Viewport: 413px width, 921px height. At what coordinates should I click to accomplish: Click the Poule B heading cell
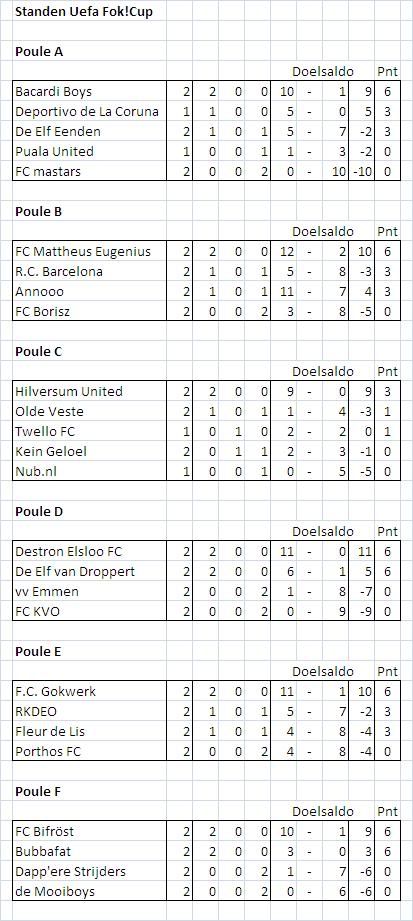(39, 211)
